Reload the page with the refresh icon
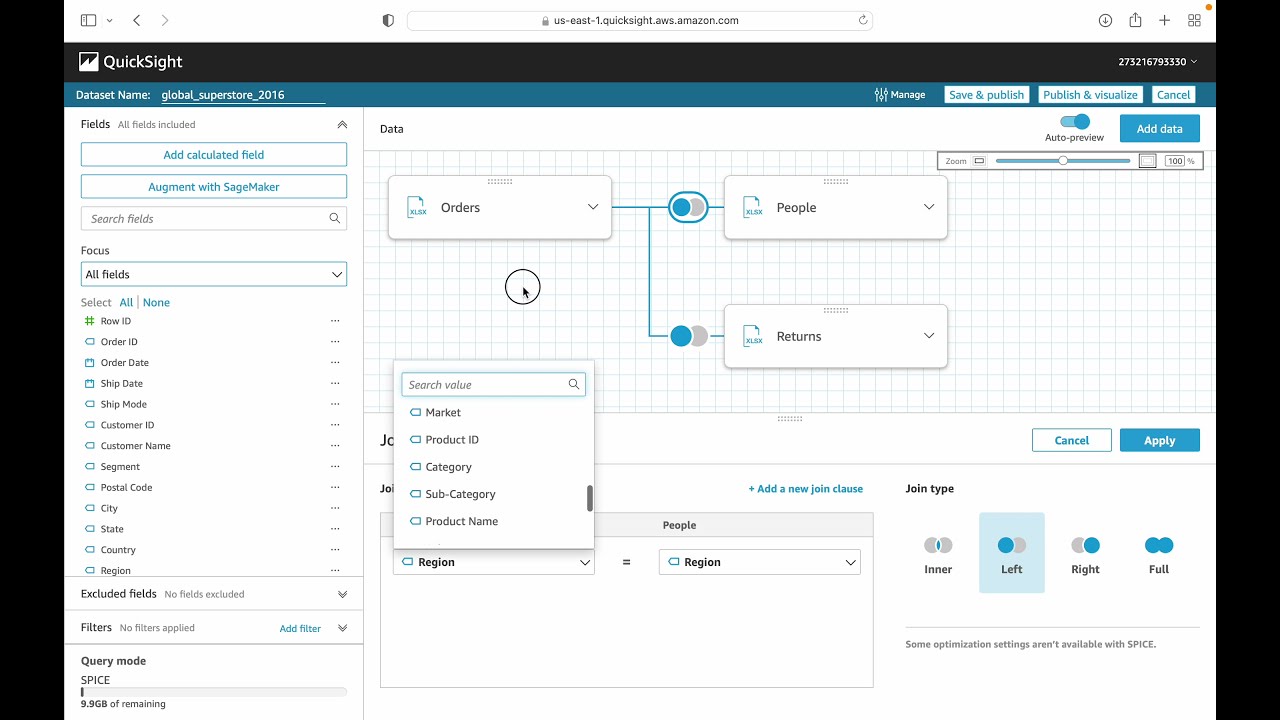 click(863, 20)
